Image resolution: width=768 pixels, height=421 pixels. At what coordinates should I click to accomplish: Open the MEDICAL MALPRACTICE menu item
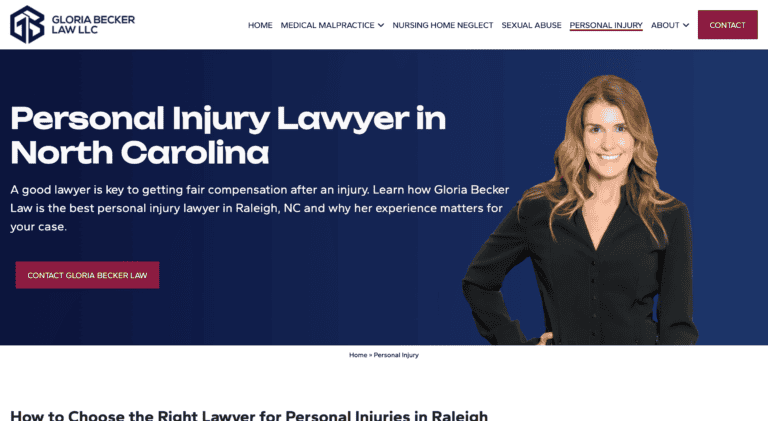pos(327,25)
